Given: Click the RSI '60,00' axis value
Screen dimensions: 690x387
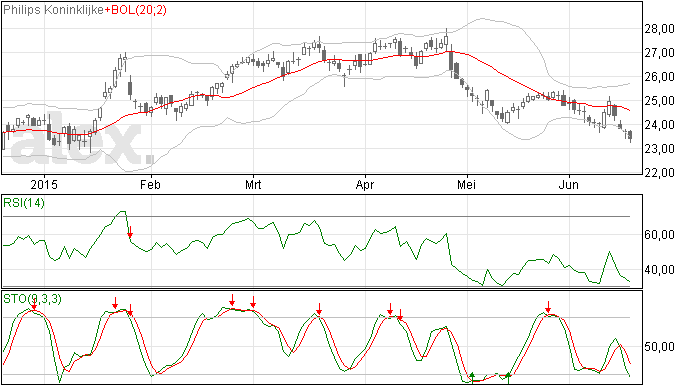Looking at the screenshot, I should pyautogui.click(x=659, y=235).
